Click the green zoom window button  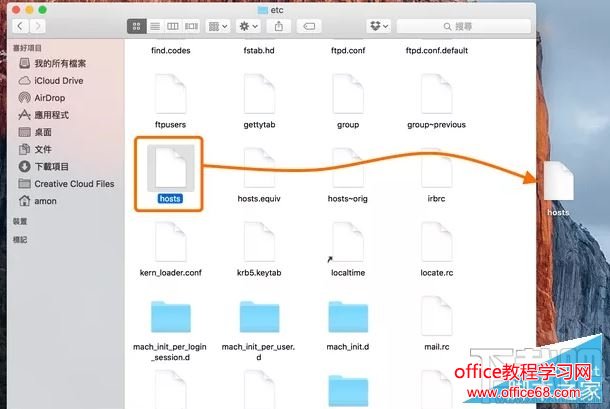[42, 10]
